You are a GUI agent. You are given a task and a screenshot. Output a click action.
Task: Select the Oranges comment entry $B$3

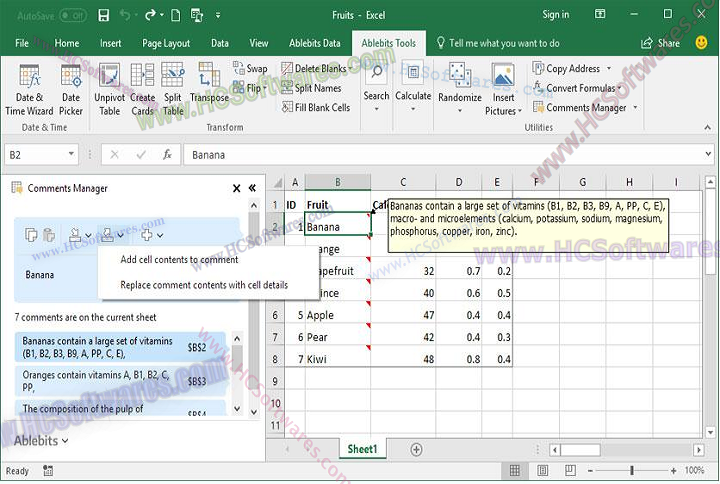[120, 381]
